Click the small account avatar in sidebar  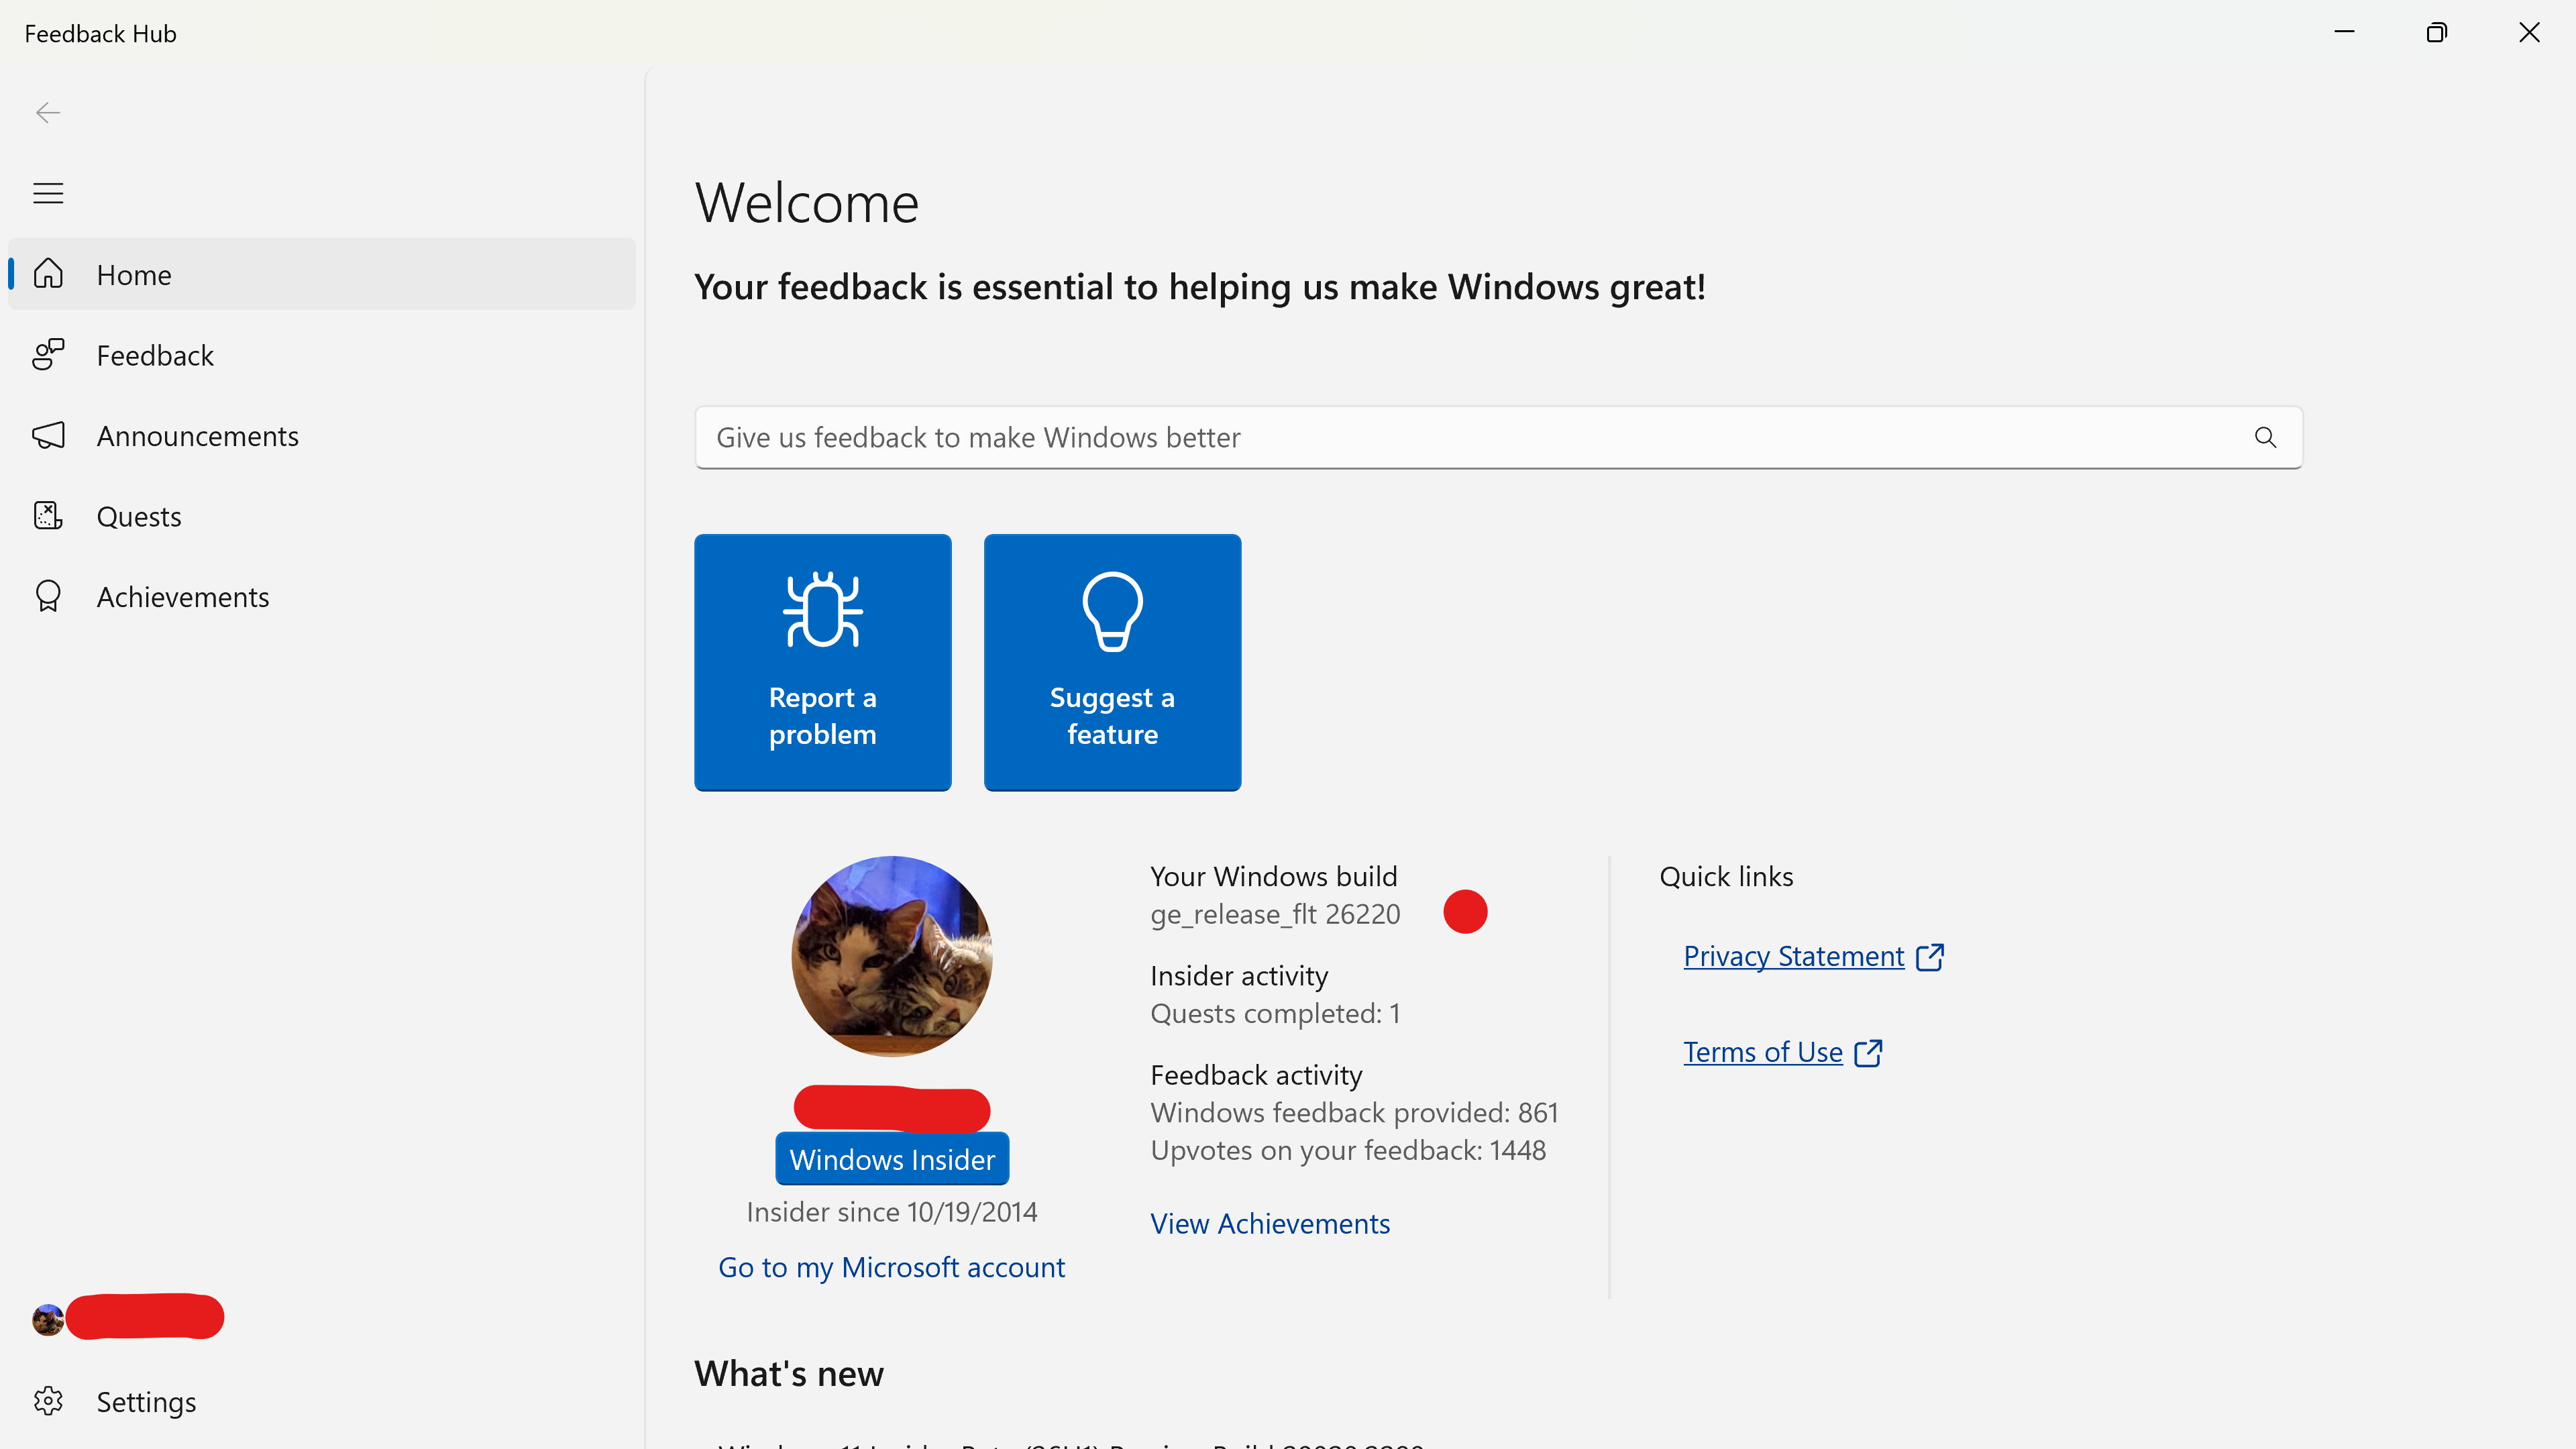pyautogui.click(x=48, y=1320)
